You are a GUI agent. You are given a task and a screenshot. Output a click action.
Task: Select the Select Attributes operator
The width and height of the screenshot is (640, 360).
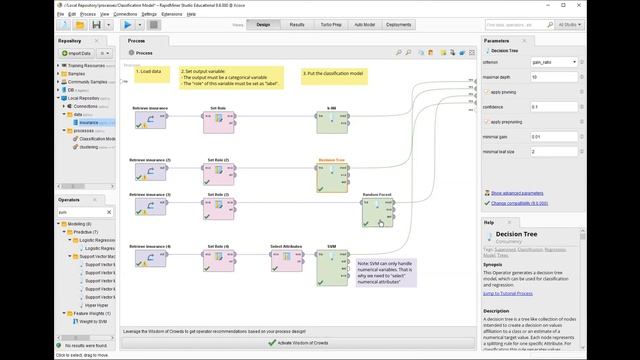[x=287, y=261]
